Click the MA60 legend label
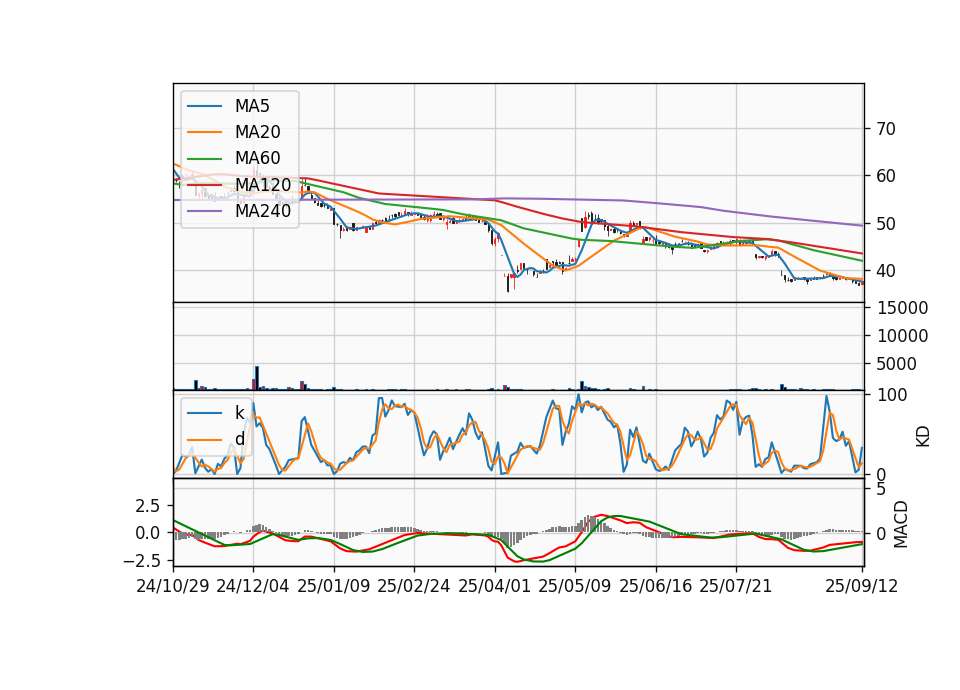This screenshot has width=960, height=690. [258, 159]
